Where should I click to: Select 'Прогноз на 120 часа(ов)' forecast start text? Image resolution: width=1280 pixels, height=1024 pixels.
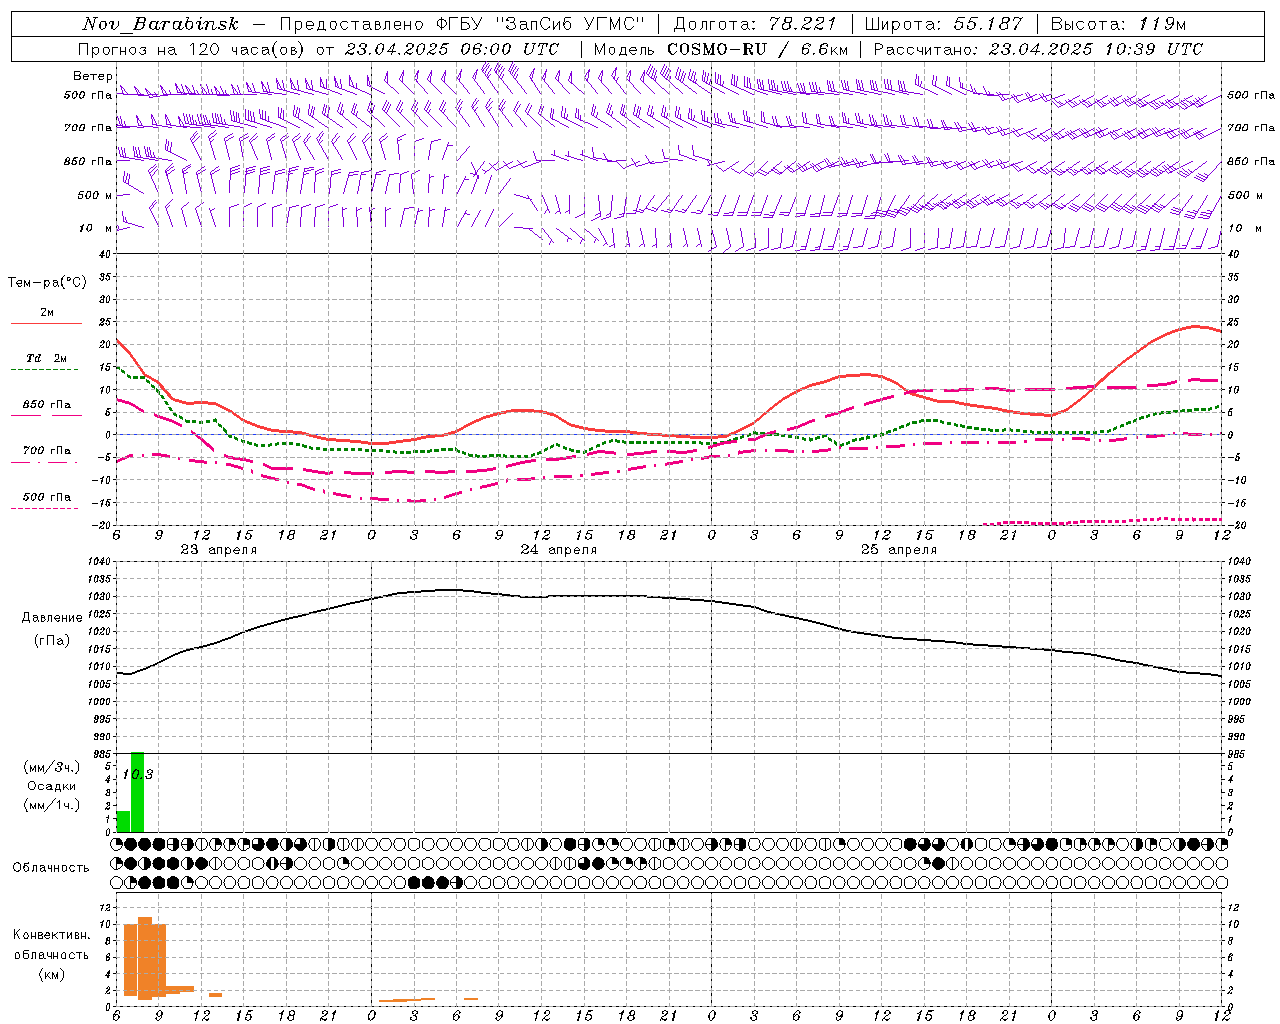point(192,49)
